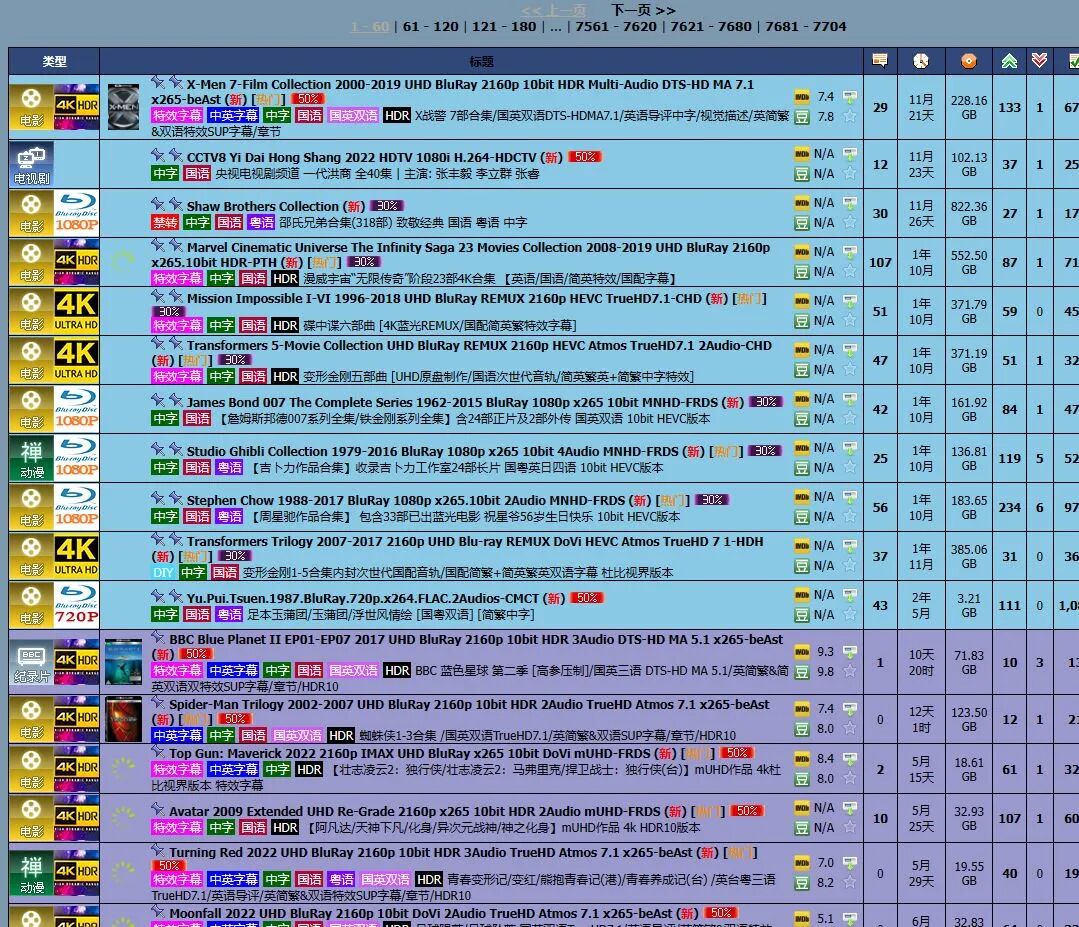Open leecher count 6 of Stephen Chow row
This screenshot has height=927, width=1079.
point(1039,507)
